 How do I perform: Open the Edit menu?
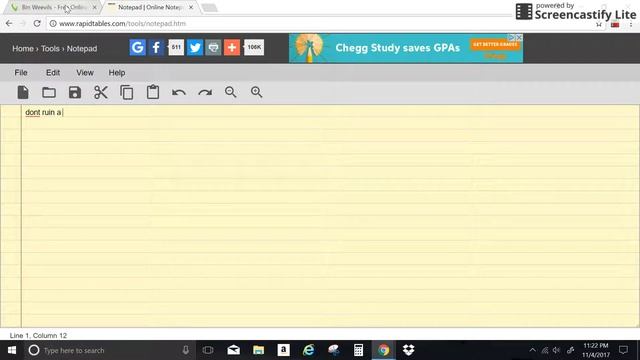click(x=53, y=73)
